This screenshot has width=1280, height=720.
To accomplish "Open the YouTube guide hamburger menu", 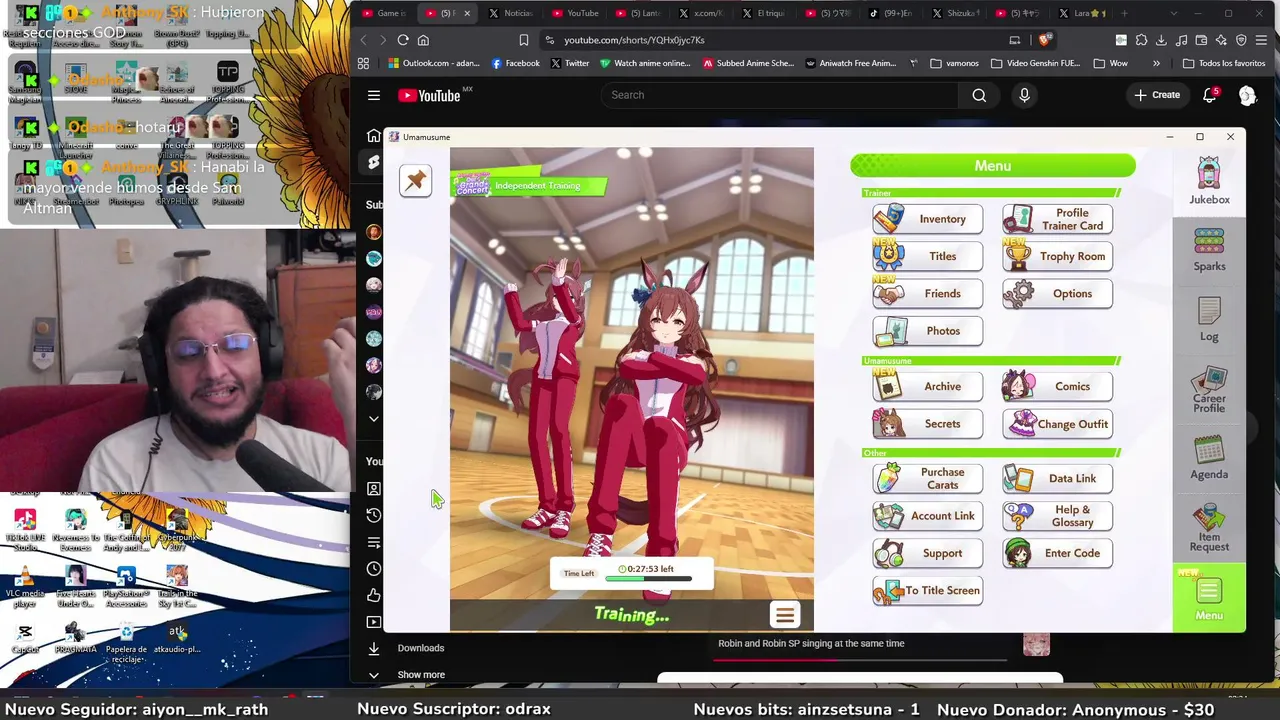I will click(374, 95).
